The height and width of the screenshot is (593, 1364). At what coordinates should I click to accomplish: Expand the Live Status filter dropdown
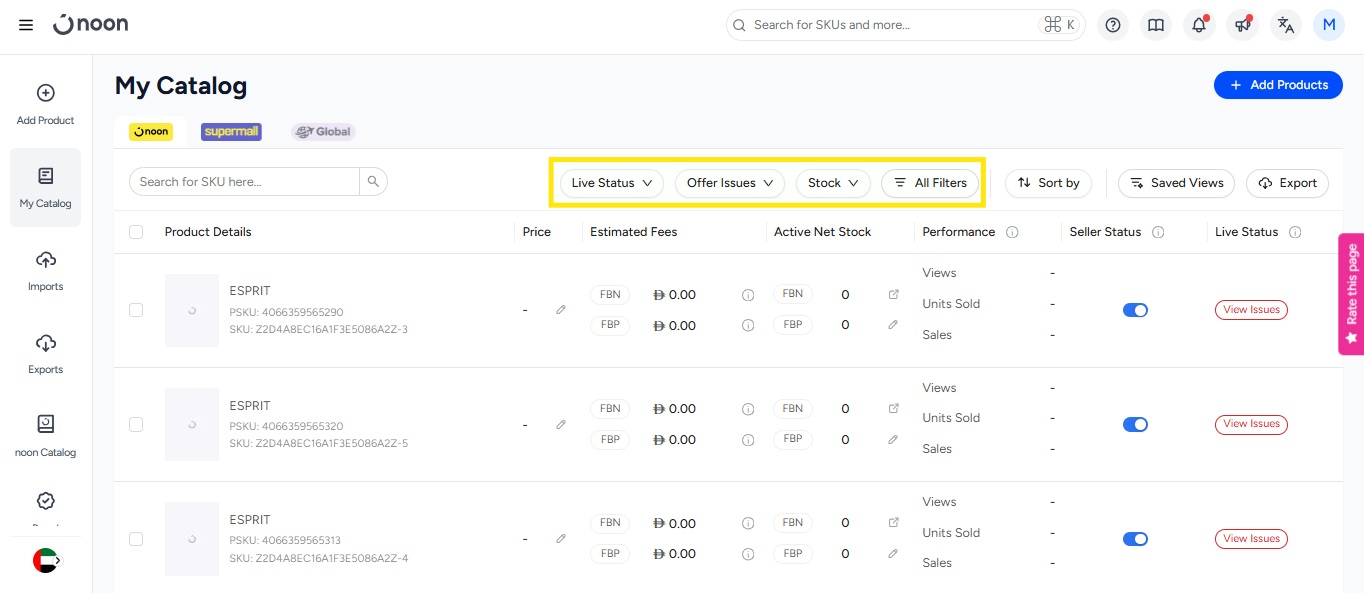click(611, 183)
